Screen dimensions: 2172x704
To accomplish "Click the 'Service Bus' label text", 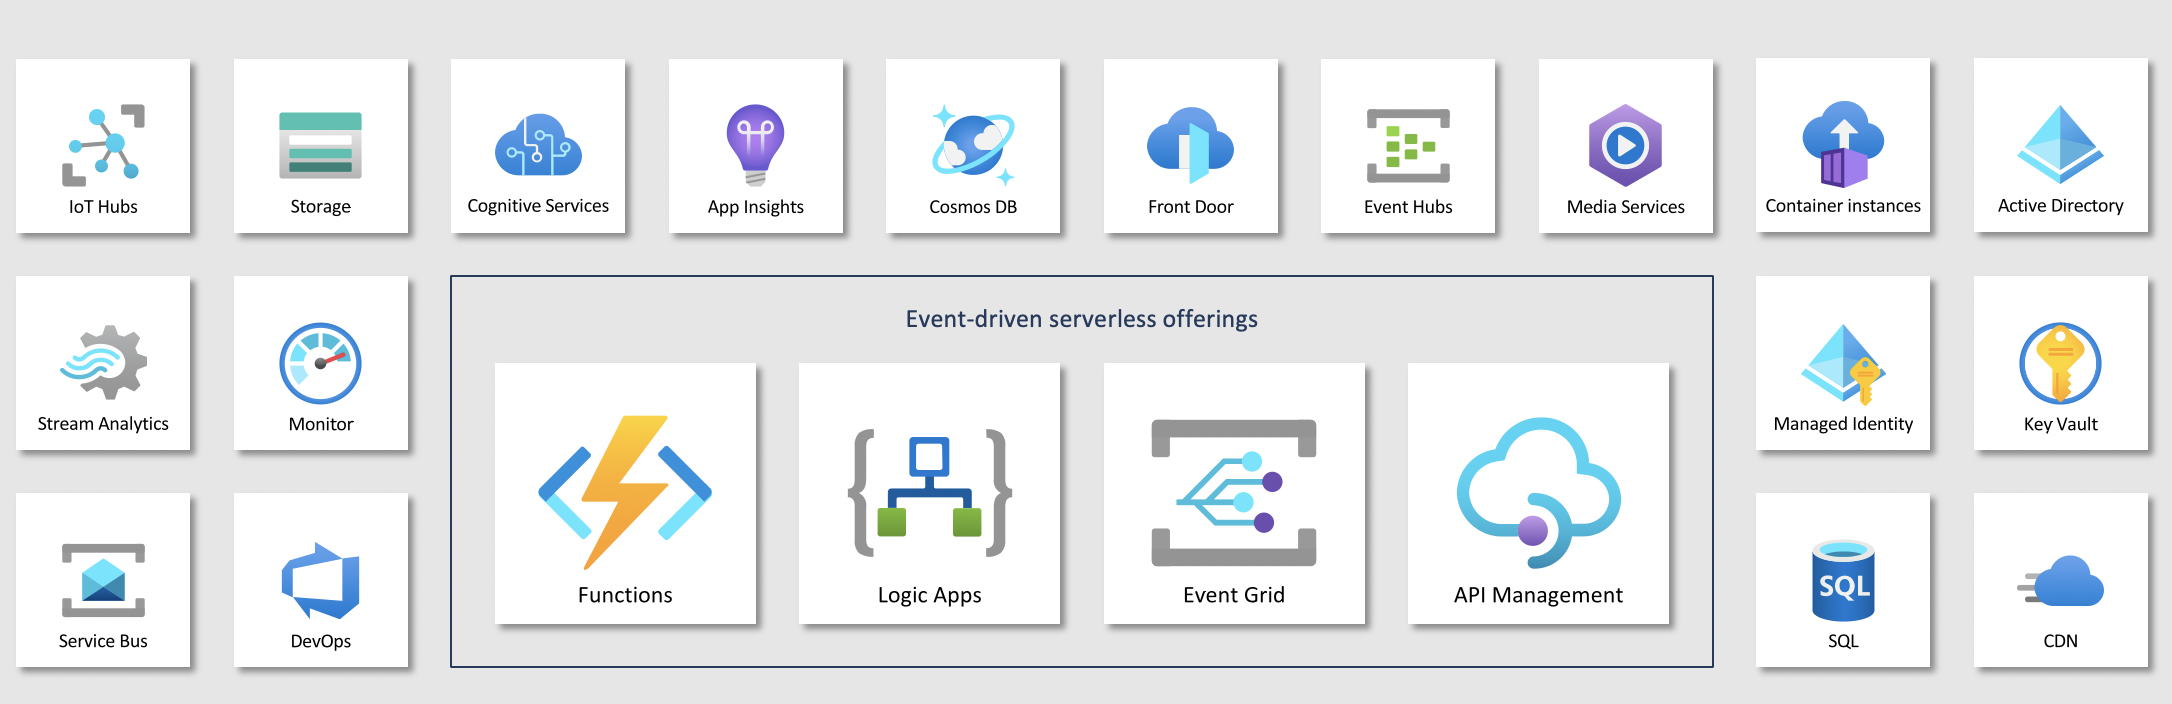I will (103, 641).
